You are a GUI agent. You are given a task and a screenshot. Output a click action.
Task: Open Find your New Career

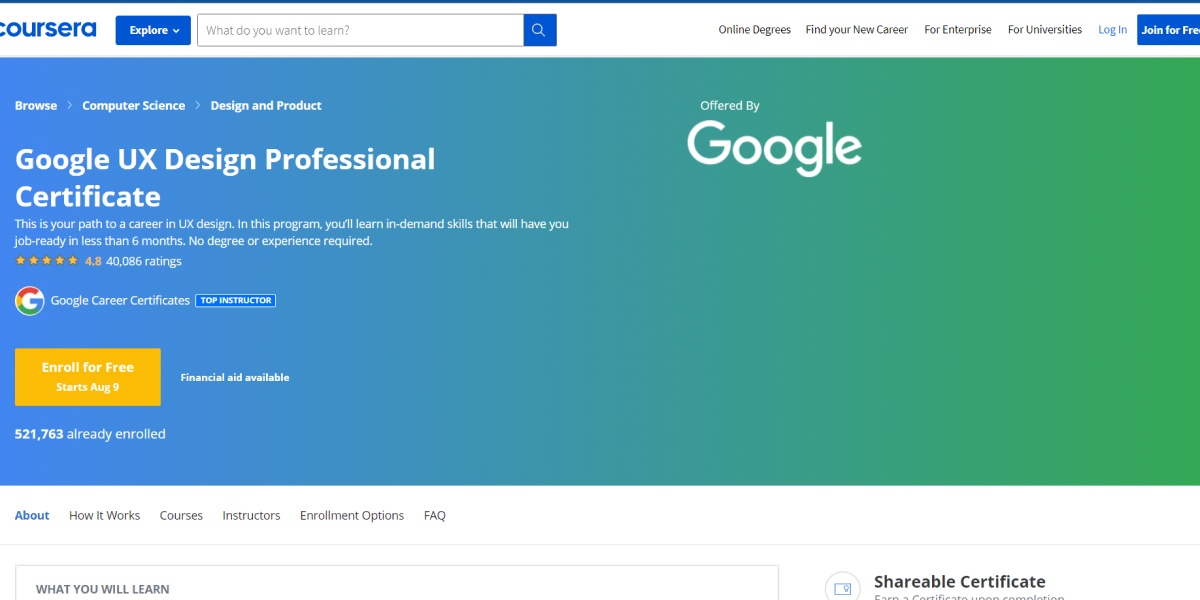coord(856,30)
